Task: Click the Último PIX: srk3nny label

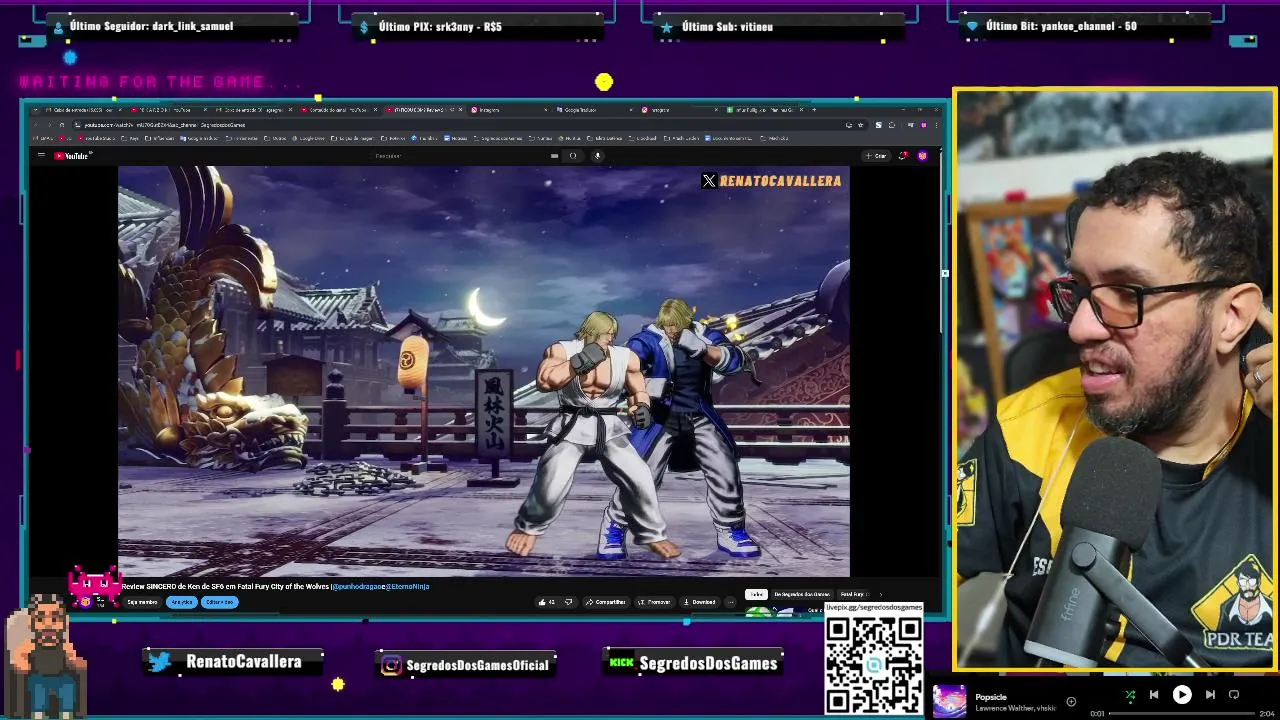Action: point(440,27)
